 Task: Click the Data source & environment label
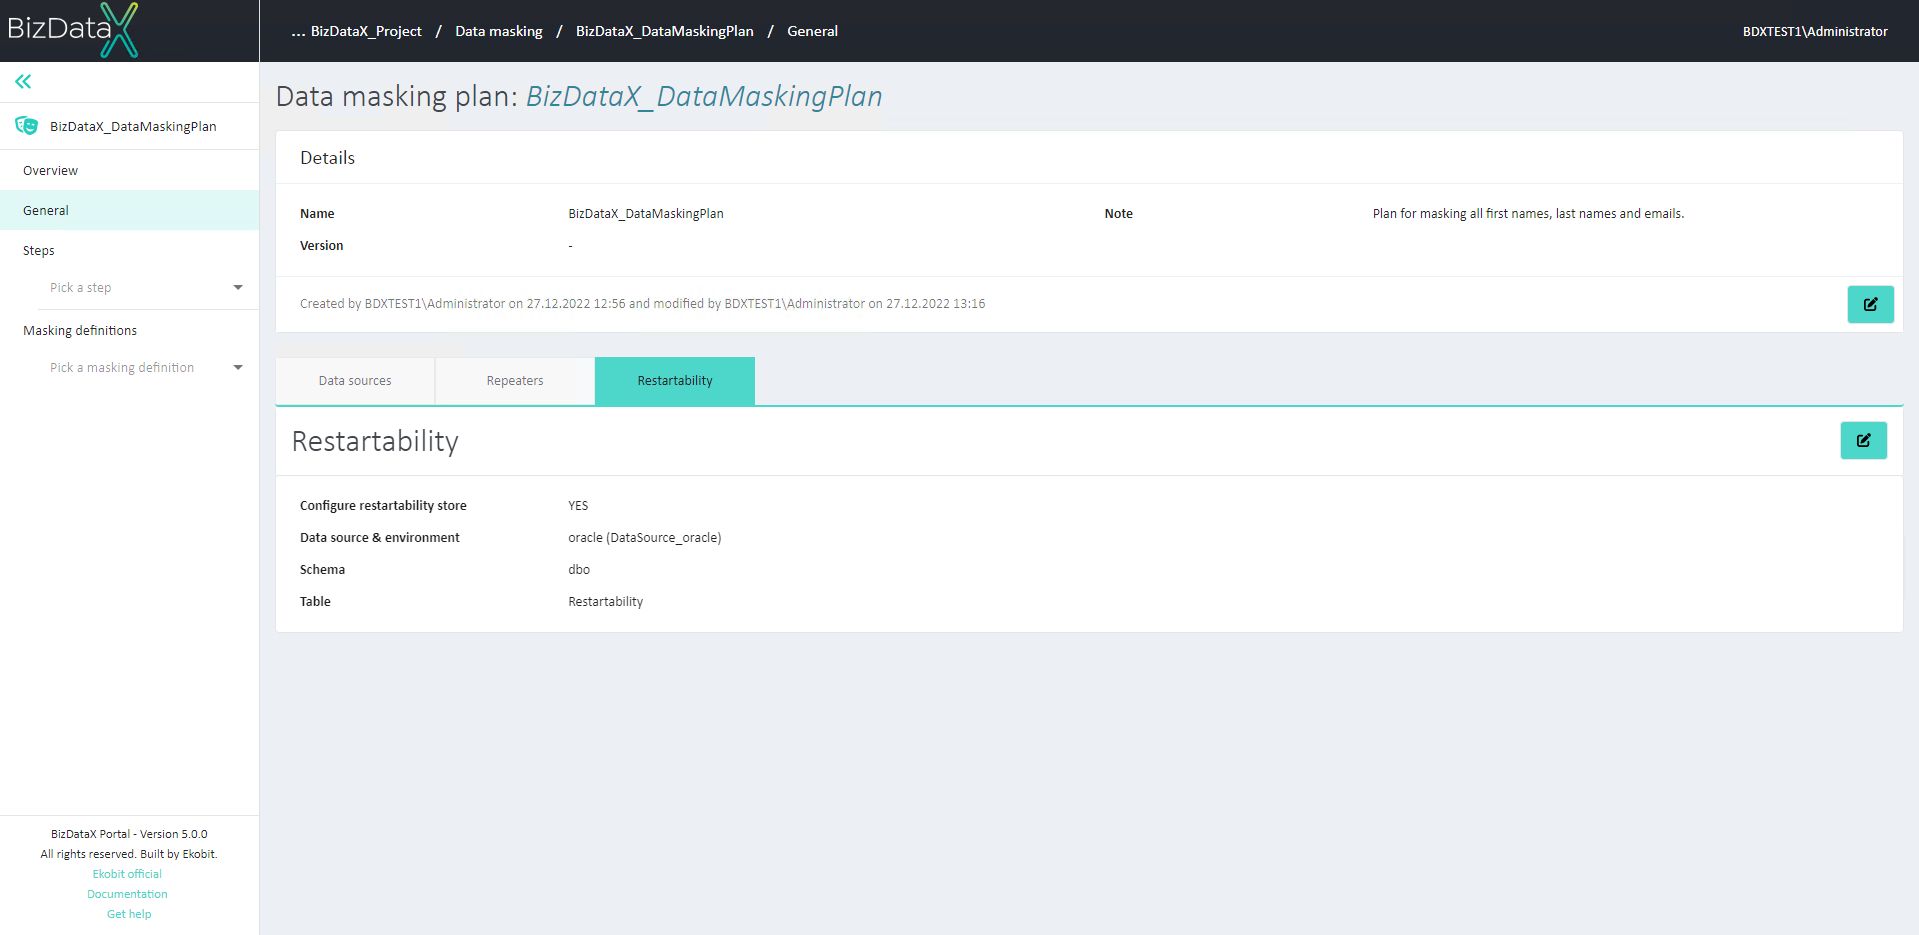click(380, 538)
